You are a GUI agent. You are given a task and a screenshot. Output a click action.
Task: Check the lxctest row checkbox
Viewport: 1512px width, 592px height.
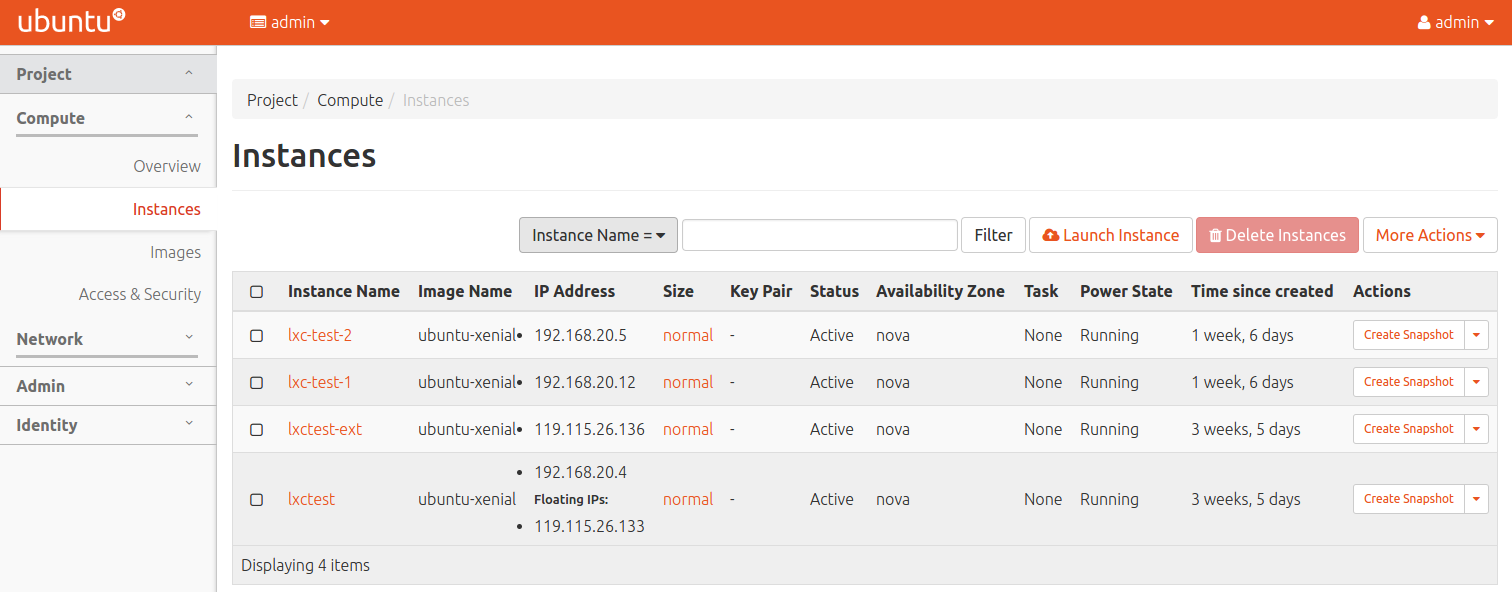click(256, 500)
